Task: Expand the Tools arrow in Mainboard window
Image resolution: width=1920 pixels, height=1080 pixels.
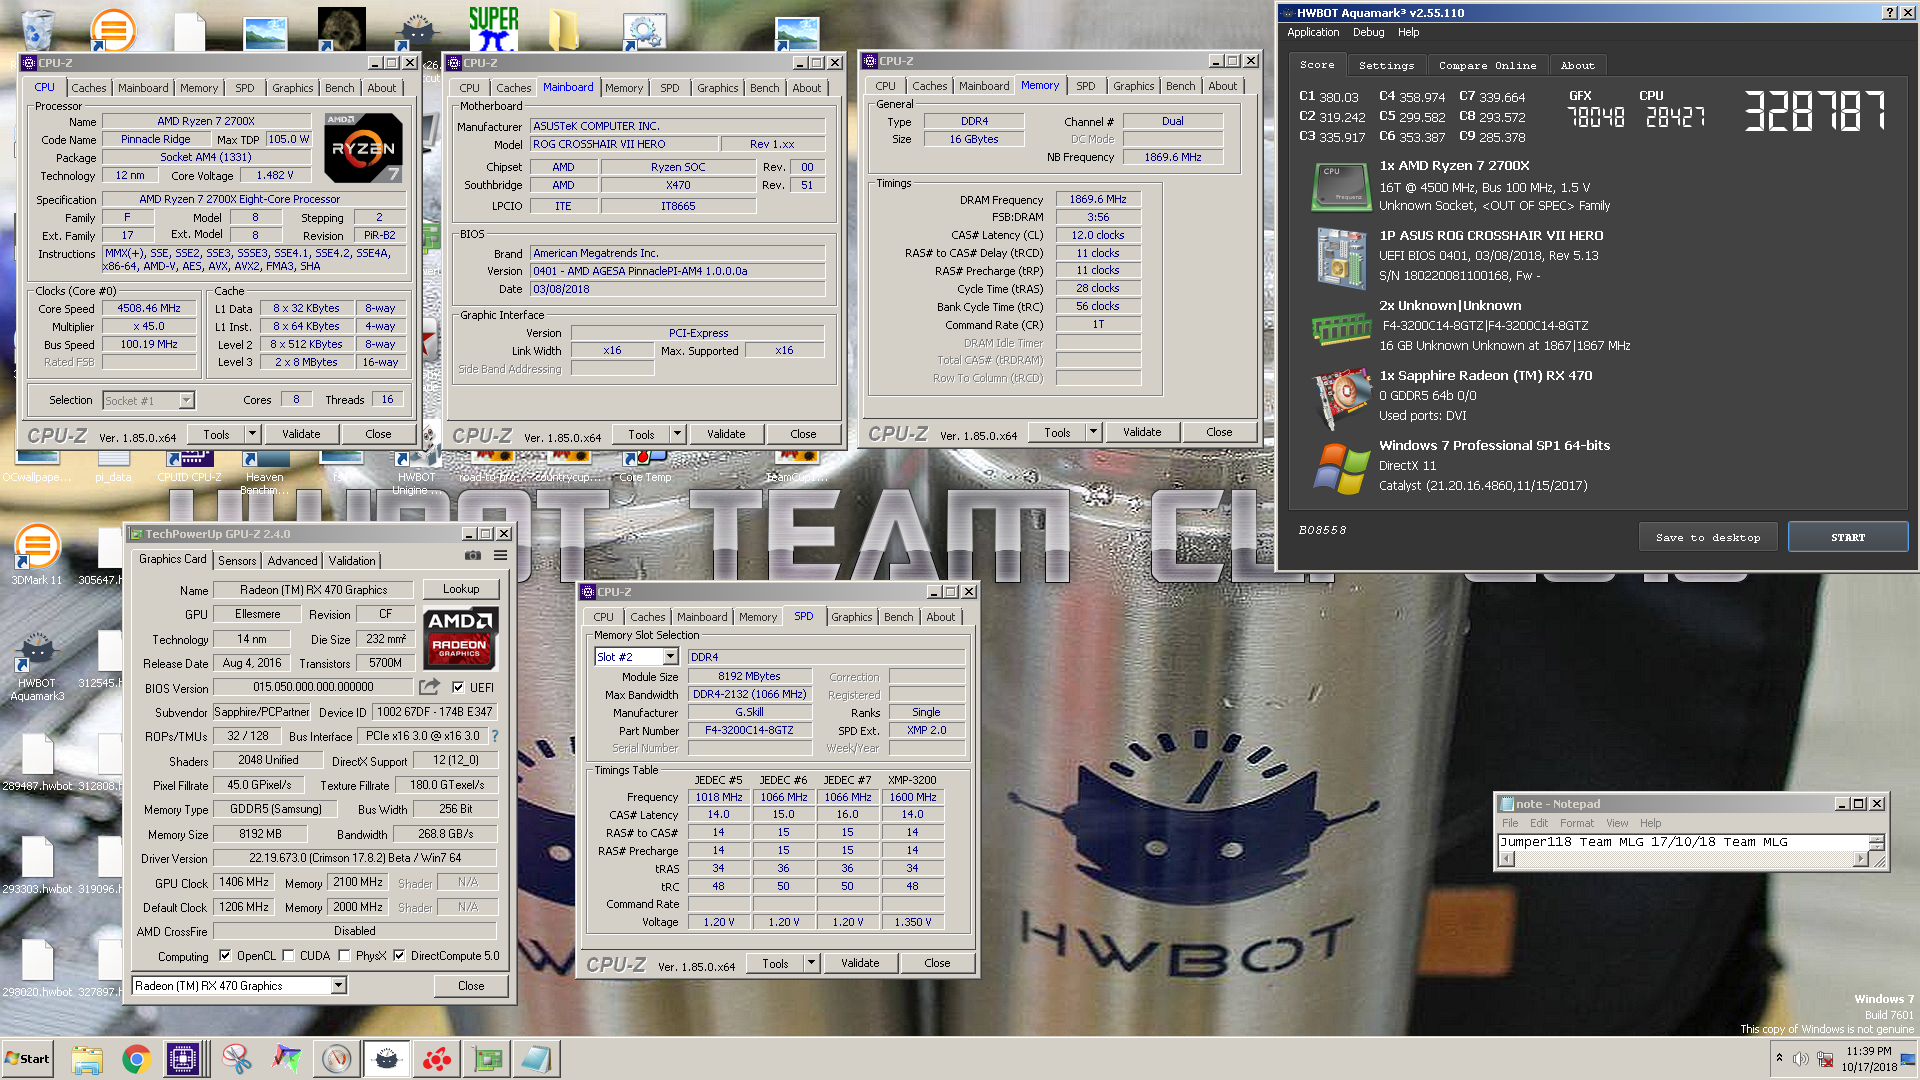Action: coord(678,434)
